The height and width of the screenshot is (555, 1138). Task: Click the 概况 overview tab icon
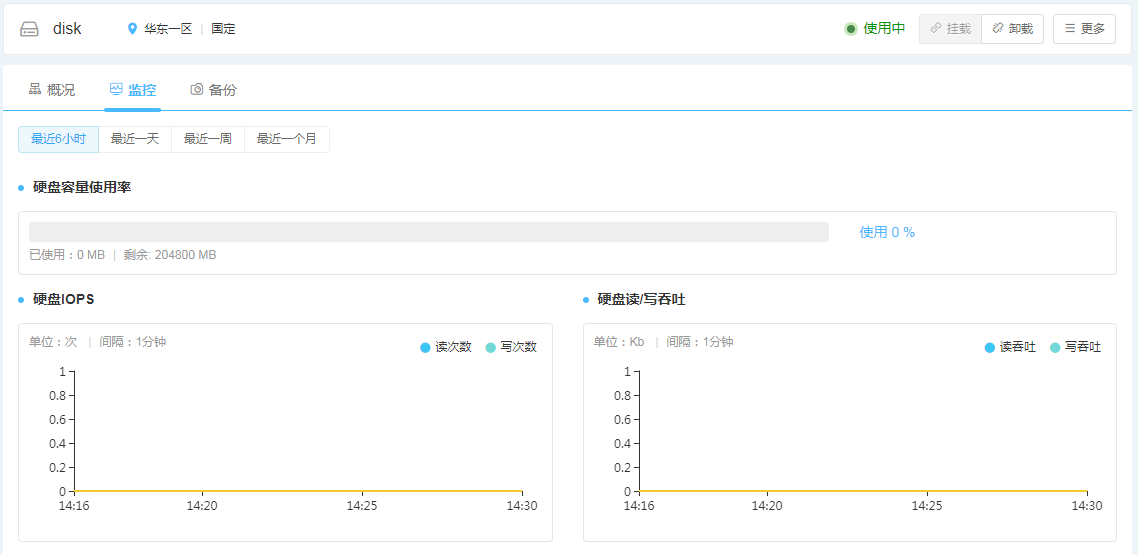35,89
